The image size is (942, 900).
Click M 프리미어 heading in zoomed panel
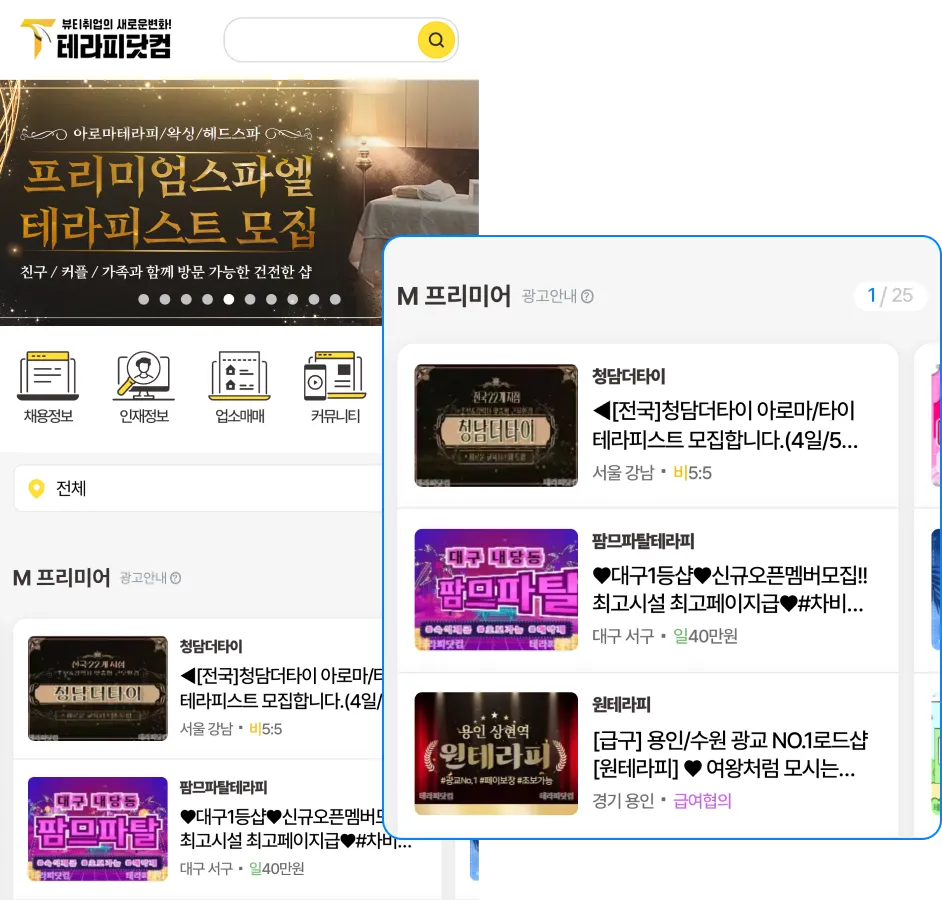click(454, 296)
